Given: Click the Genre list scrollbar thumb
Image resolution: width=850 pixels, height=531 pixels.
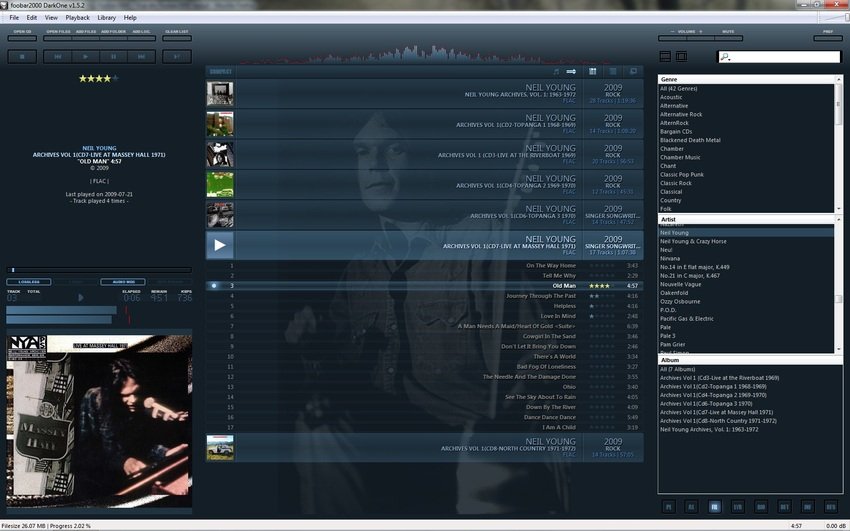Looking at the screenshot, I should 839,105.
